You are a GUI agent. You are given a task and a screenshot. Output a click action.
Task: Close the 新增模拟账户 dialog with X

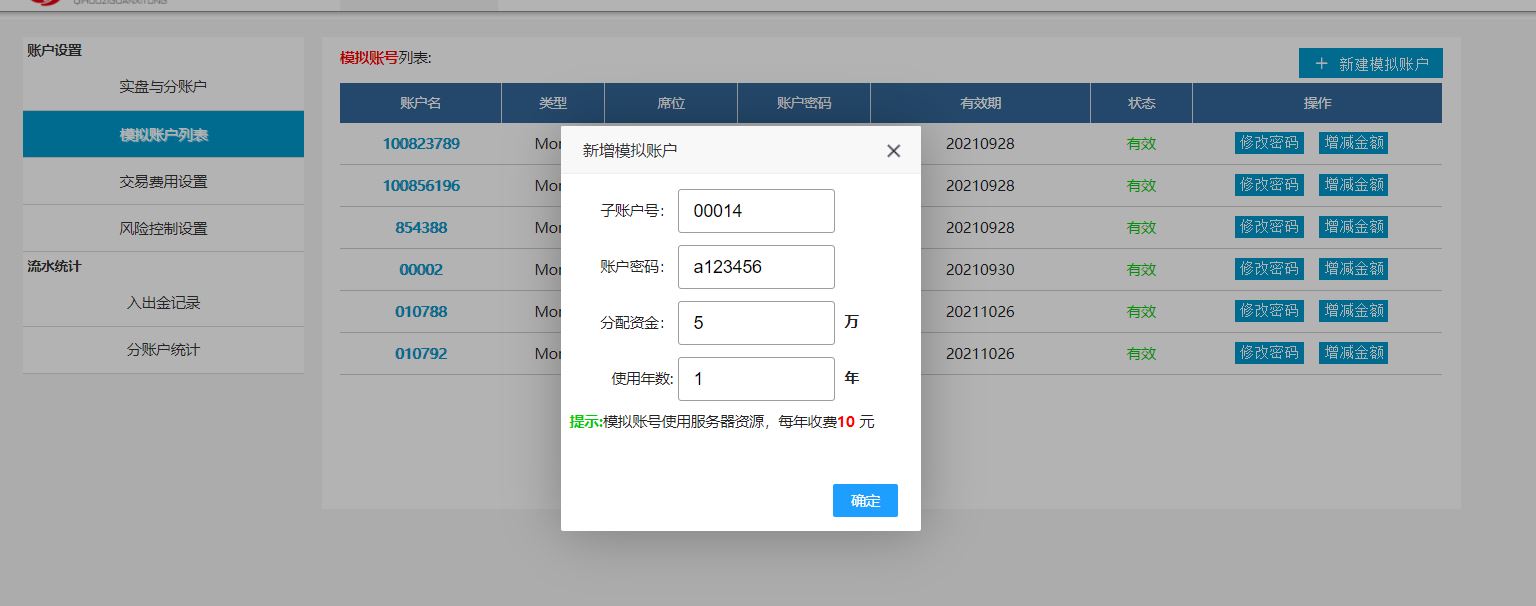tap(893, 151)
